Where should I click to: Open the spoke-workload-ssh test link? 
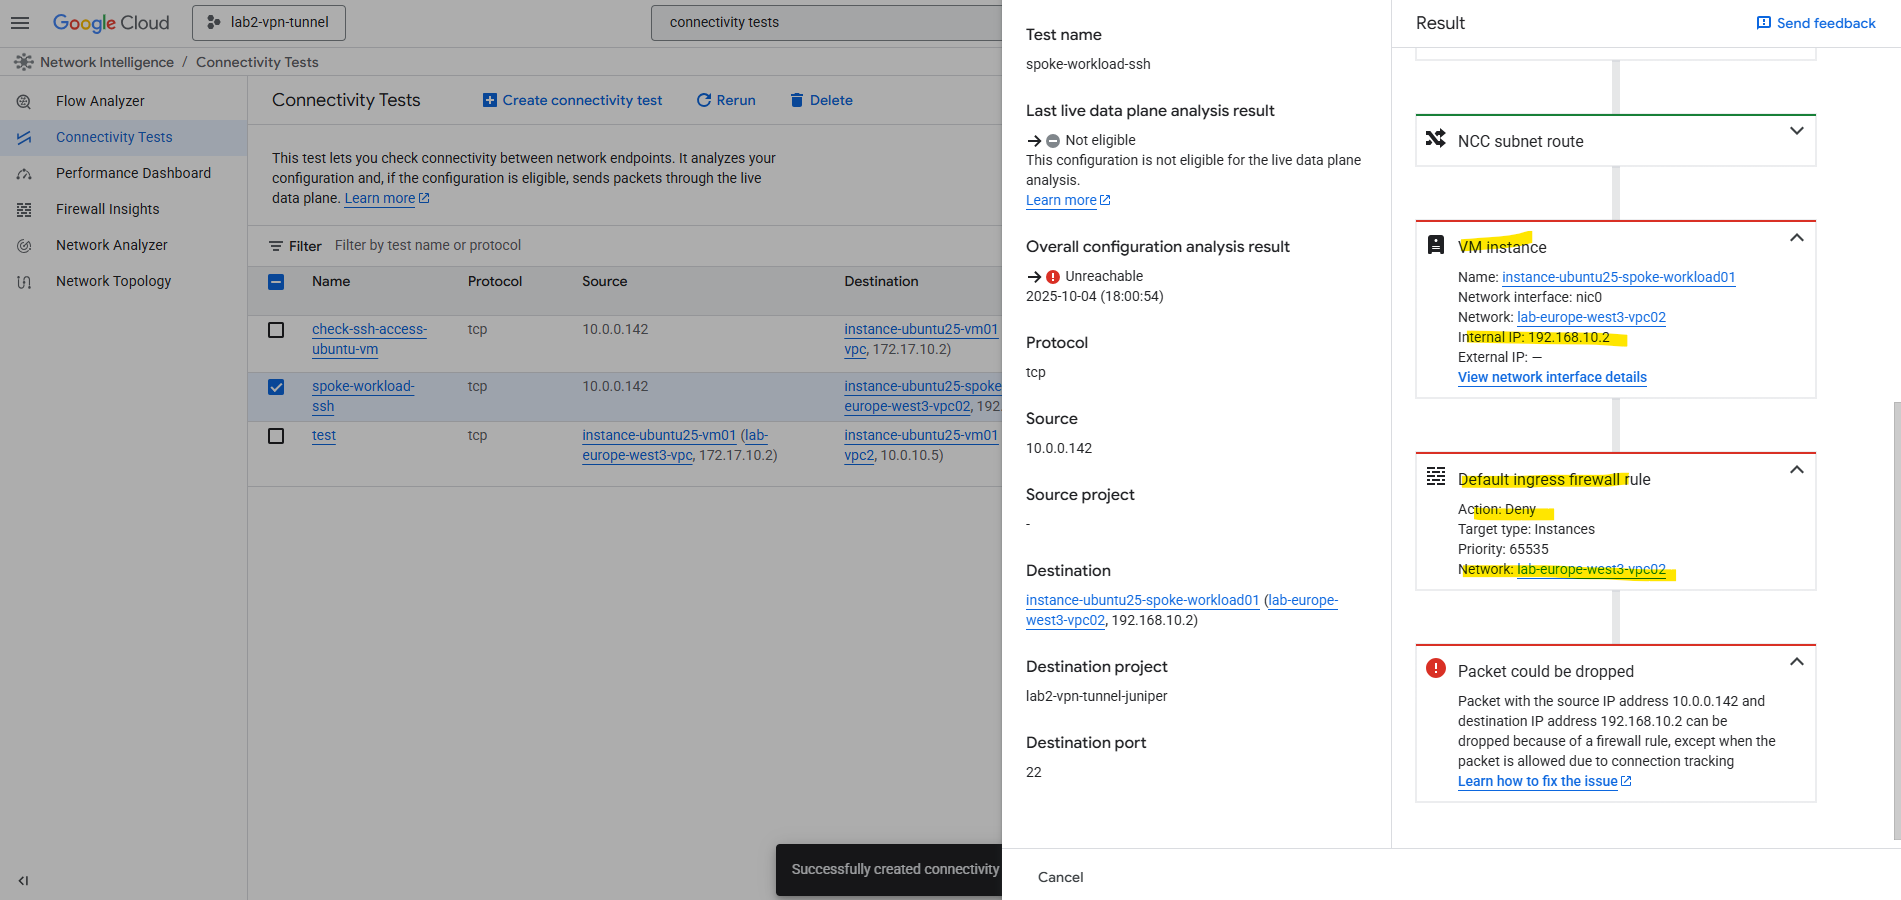click(363, 396)
